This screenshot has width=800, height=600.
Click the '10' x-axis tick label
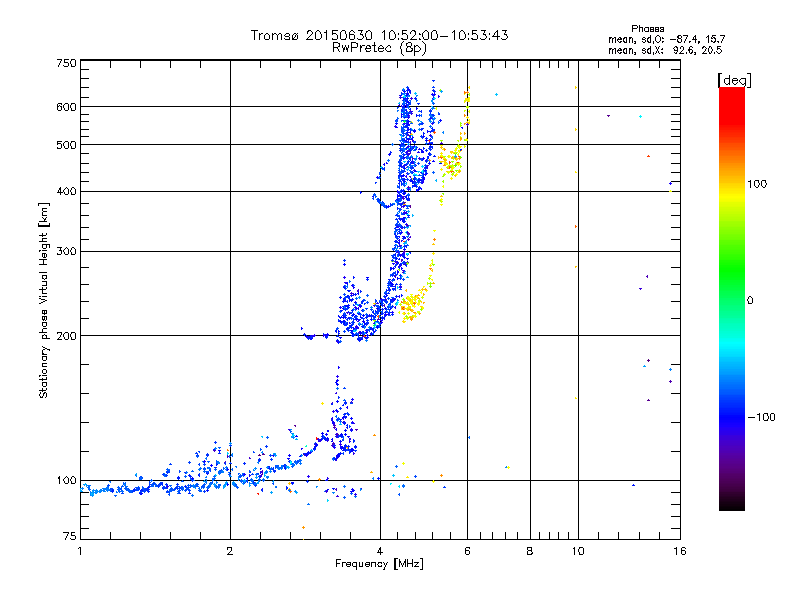click(x=578, y=551)
